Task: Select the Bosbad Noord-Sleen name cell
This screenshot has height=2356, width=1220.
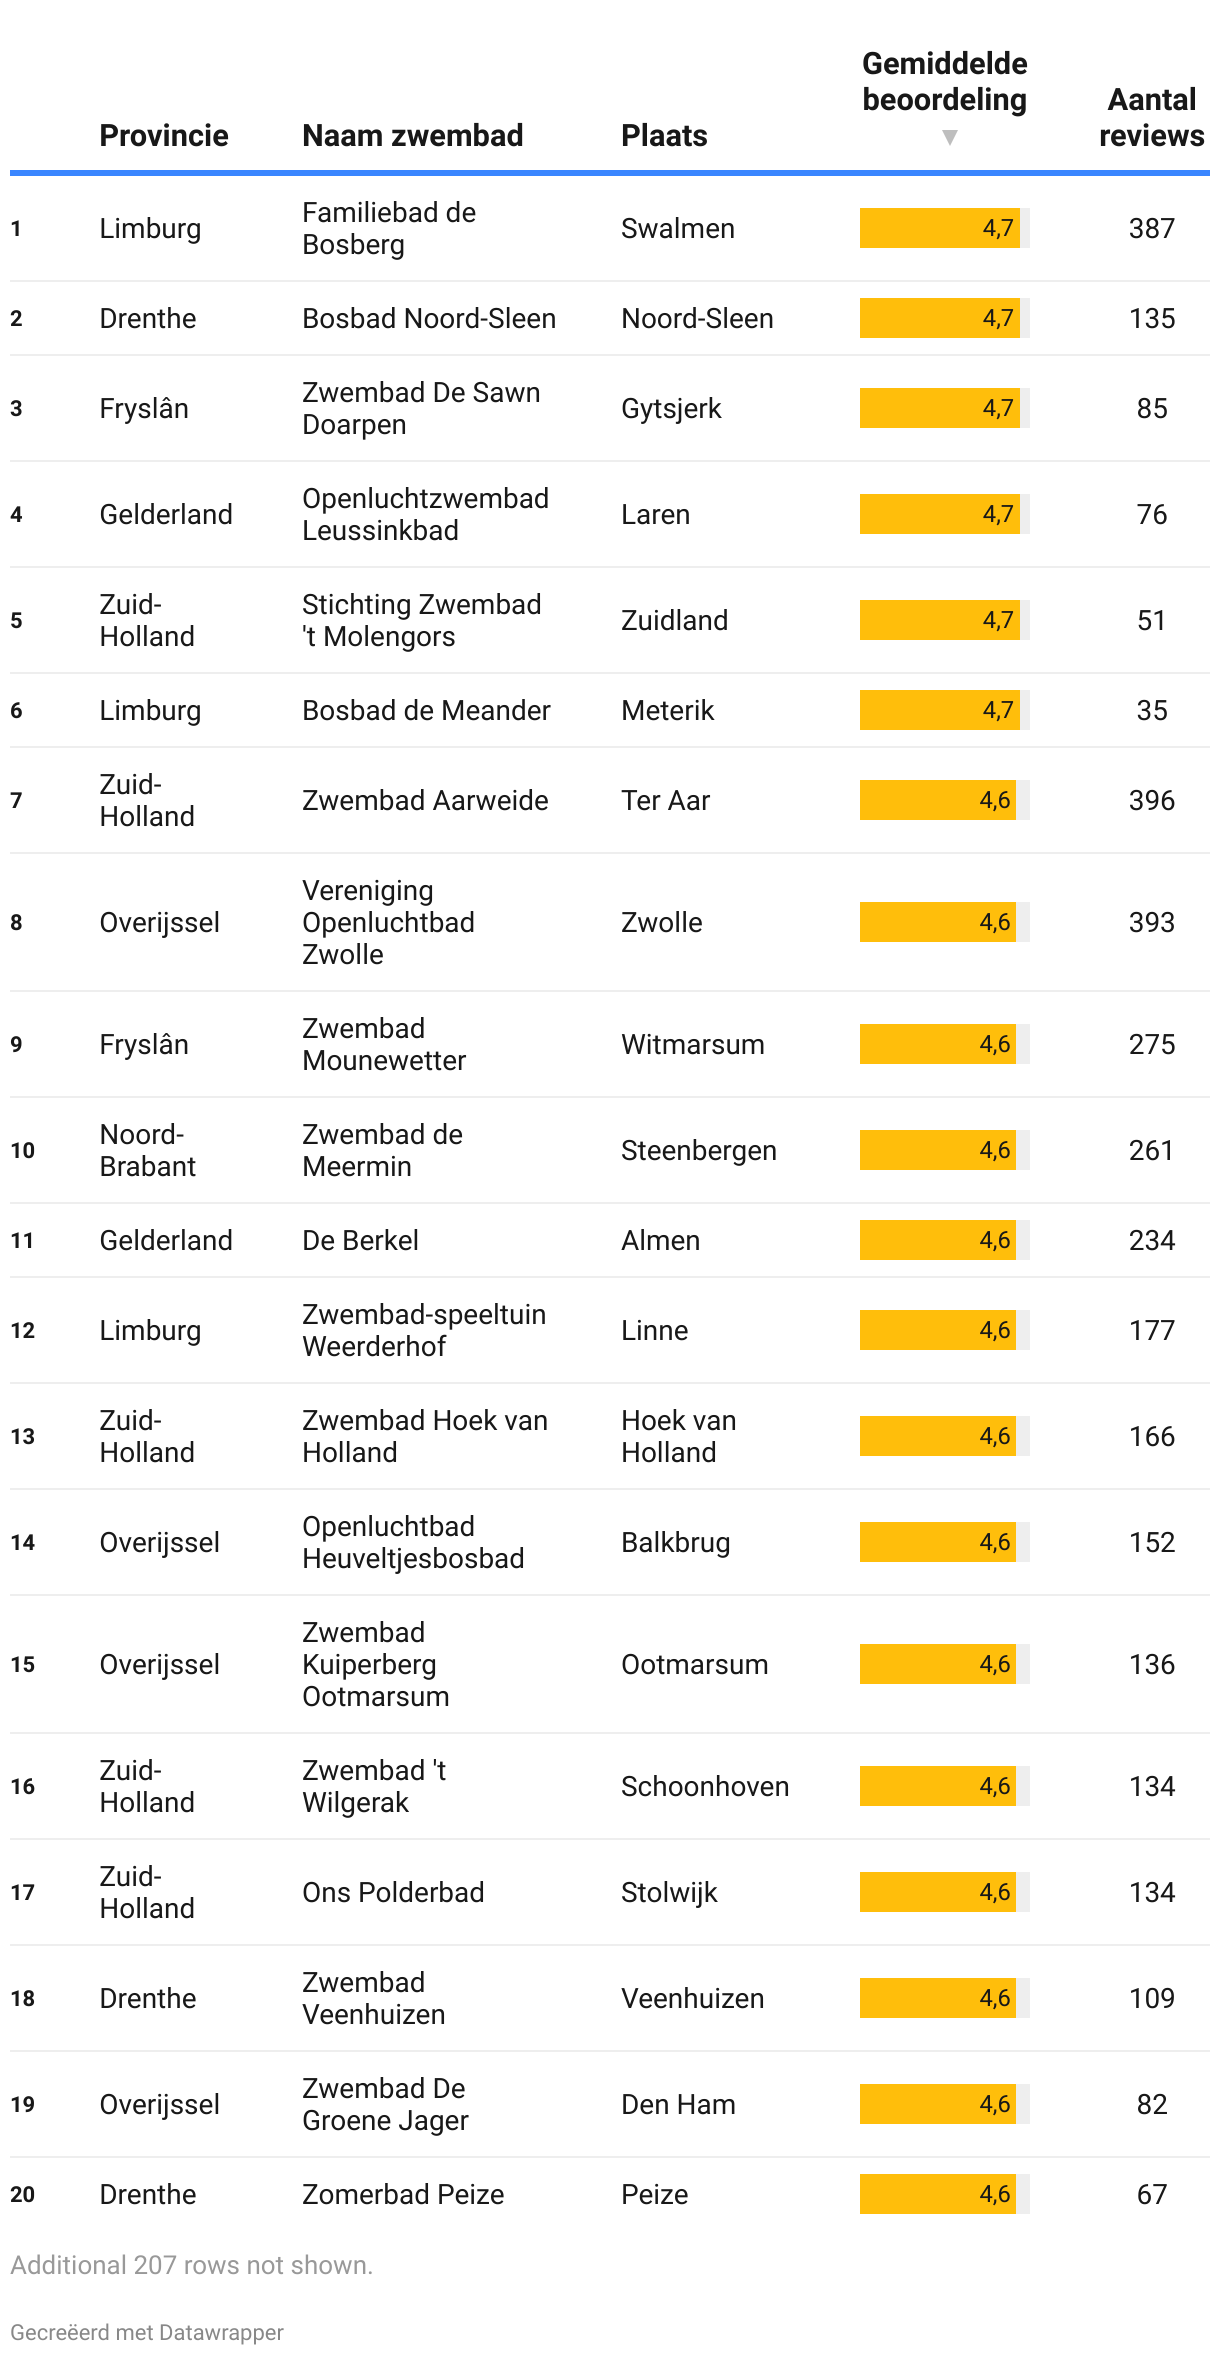Action: click(x=429, y=318)
